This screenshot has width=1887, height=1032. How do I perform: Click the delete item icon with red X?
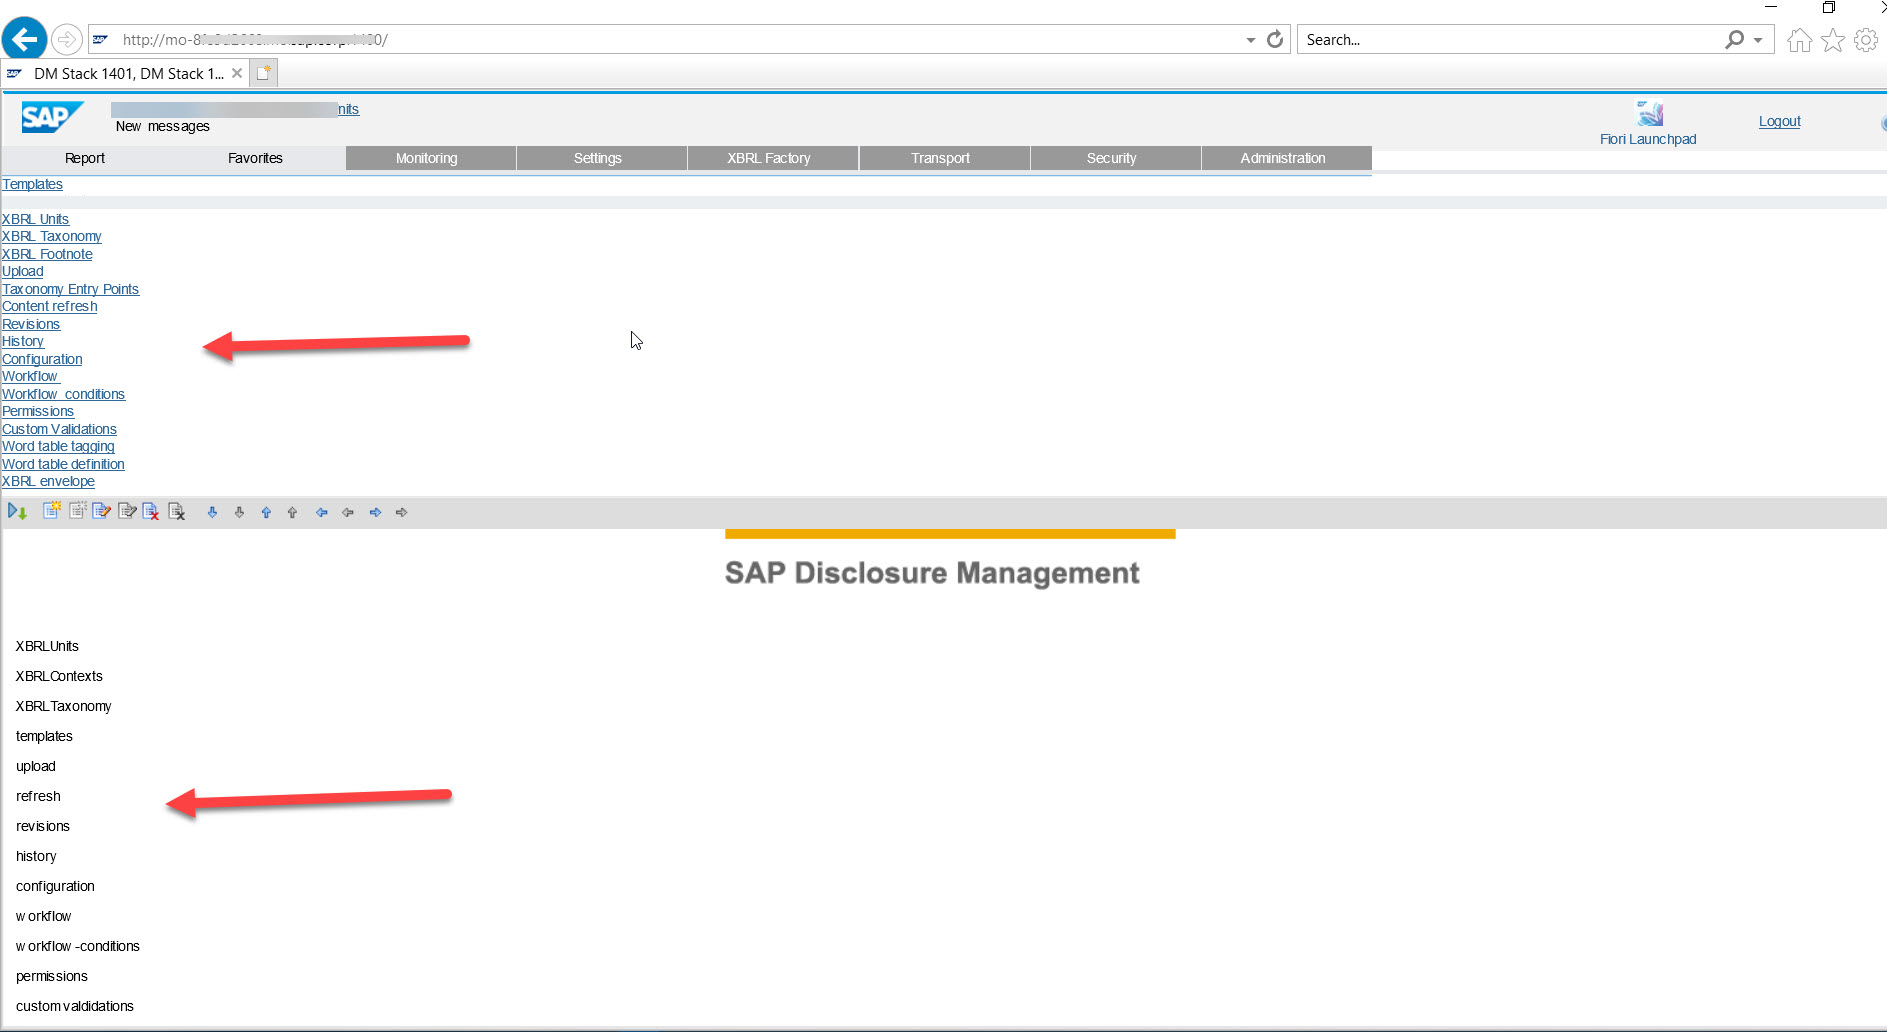(x=151, y=511)
